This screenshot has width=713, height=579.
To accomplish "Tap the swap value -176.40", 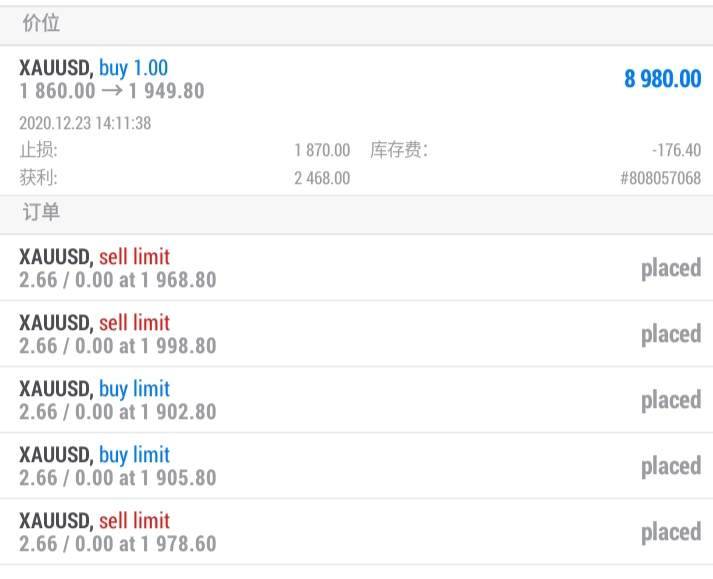I will (676, 150).
